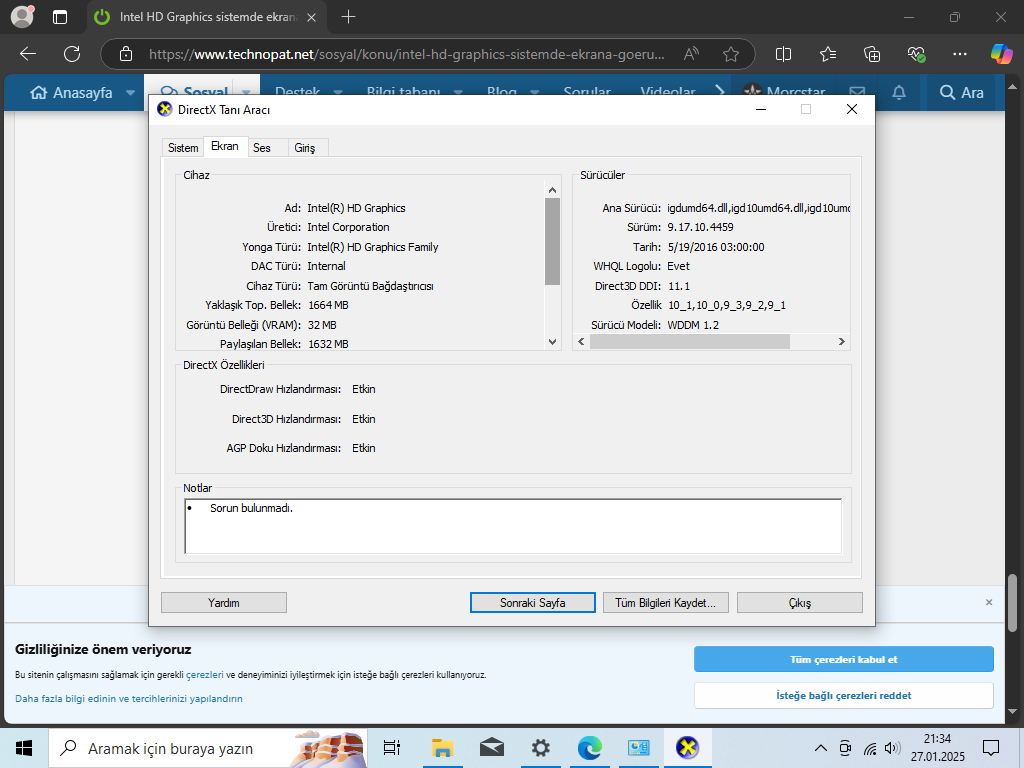1024x768 pixels.
Task: View site information lock icon
Action: tap(125, 54)
